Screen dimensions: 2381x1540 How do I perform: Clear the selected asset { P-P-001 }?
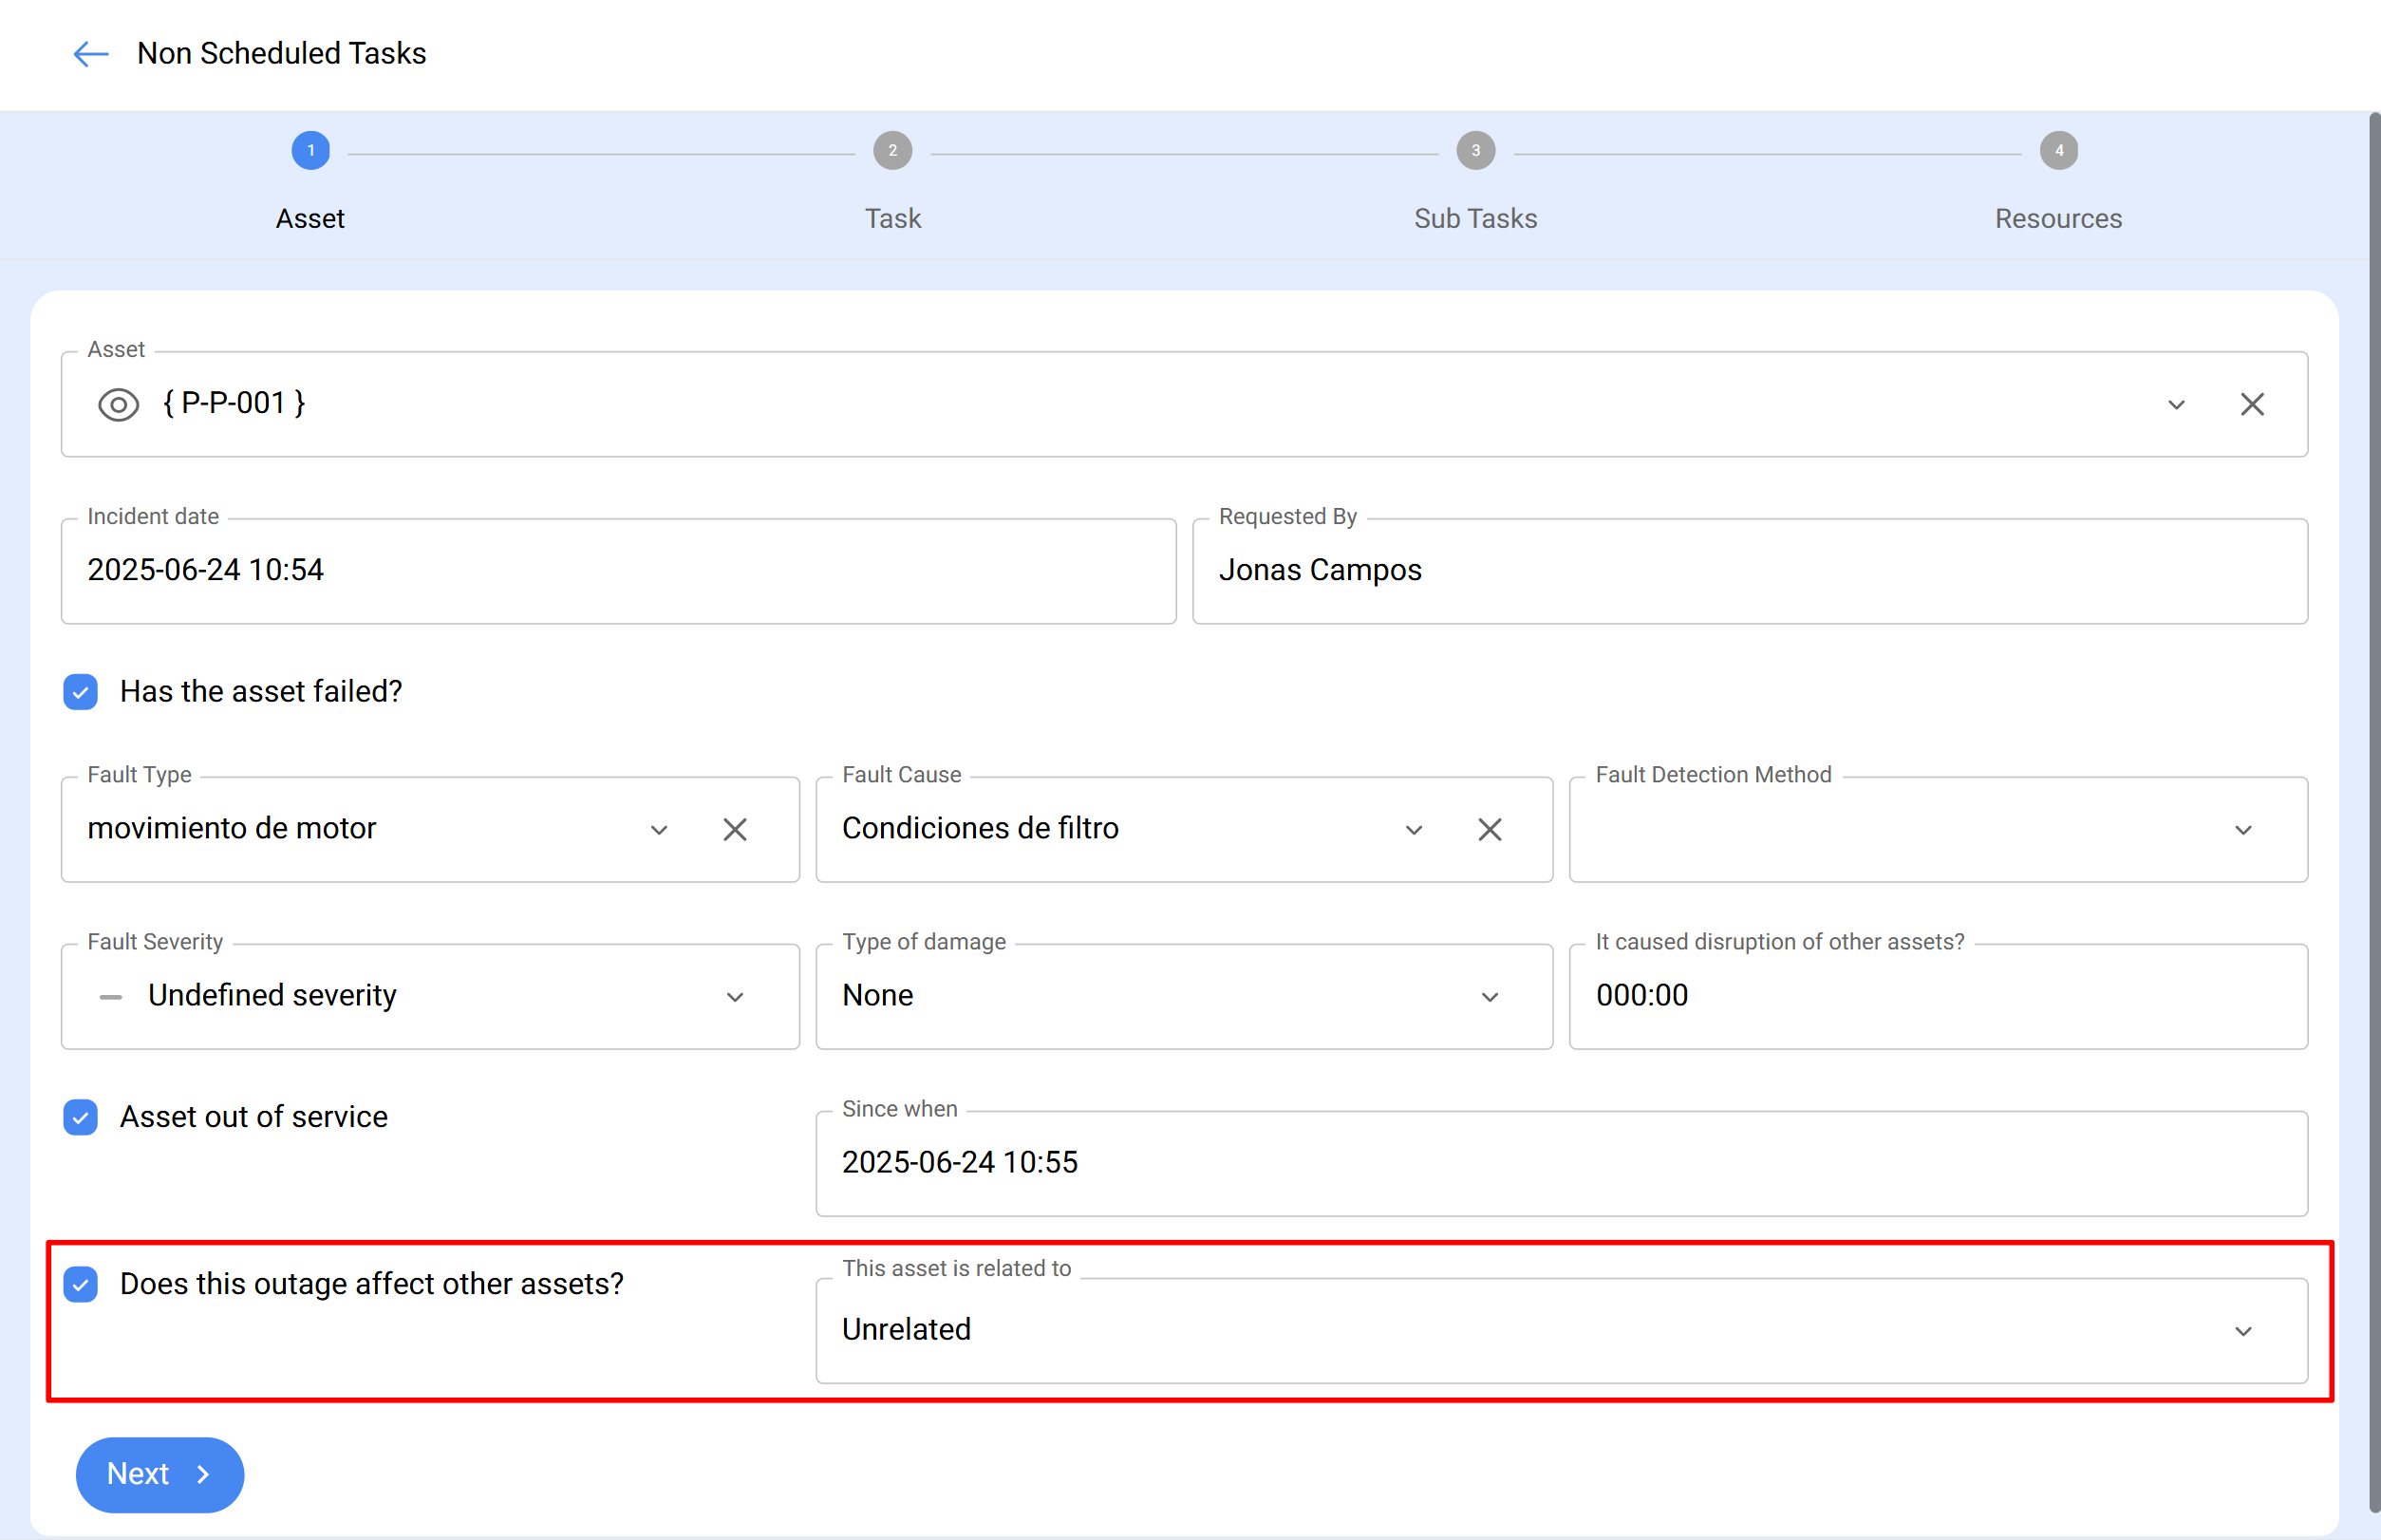2251,404
